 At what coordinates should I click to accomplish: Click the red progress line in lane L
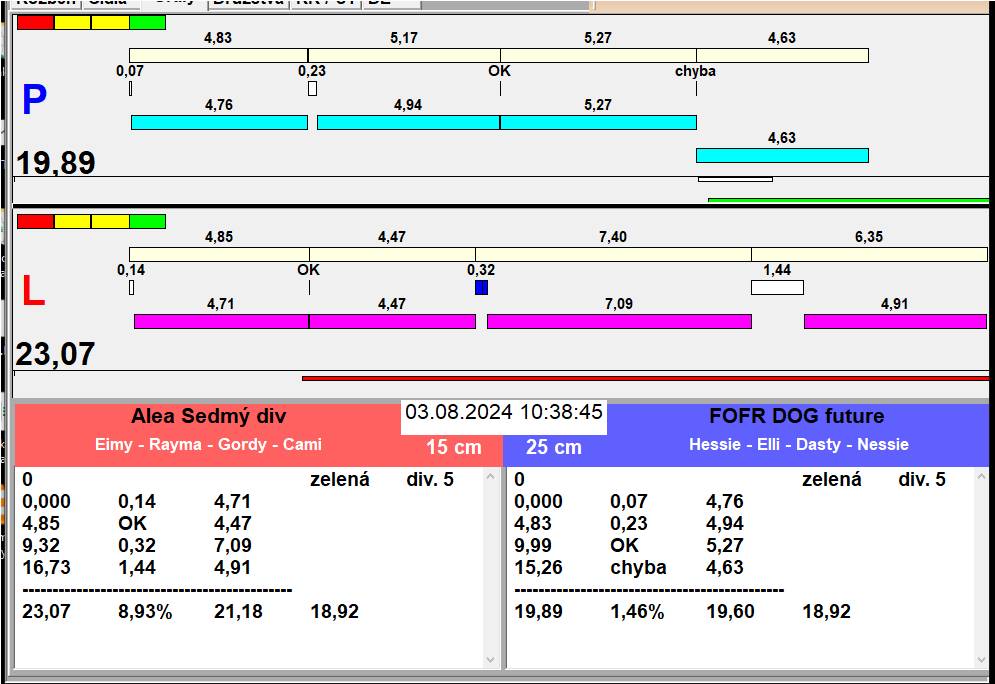tap(645, 378)
